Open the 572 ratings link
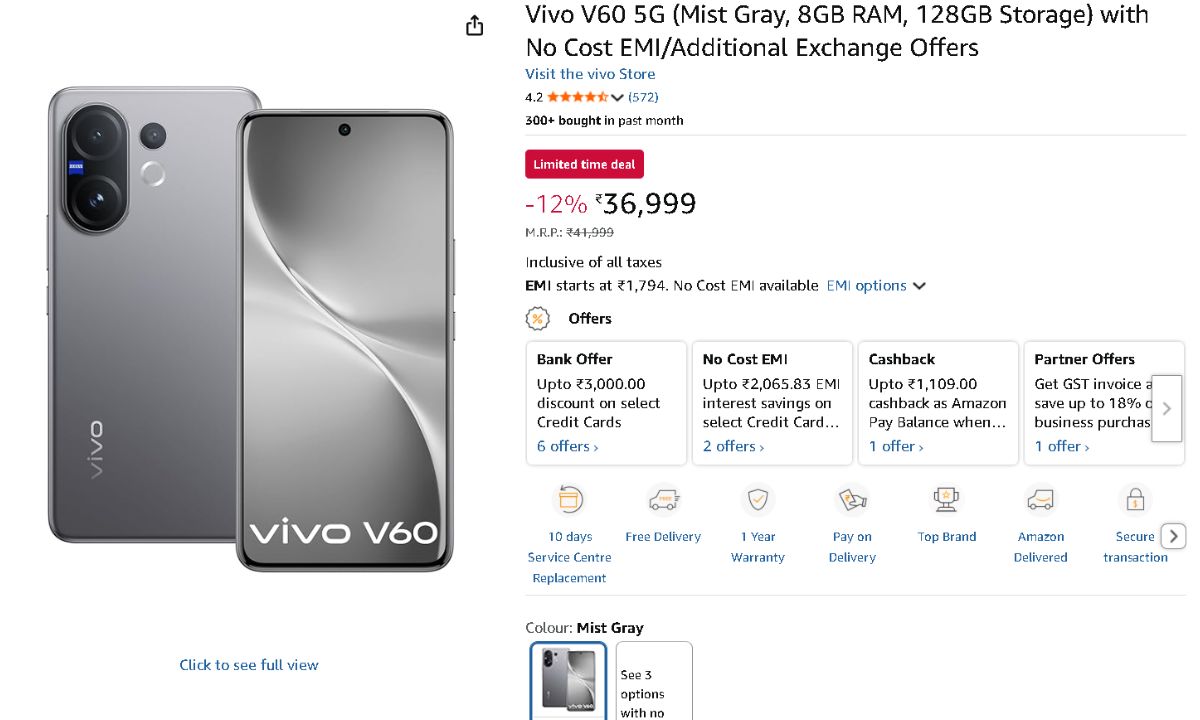The height and width of the screenshot is (720, 1200). pyautogui.click(x=643, y=97)
